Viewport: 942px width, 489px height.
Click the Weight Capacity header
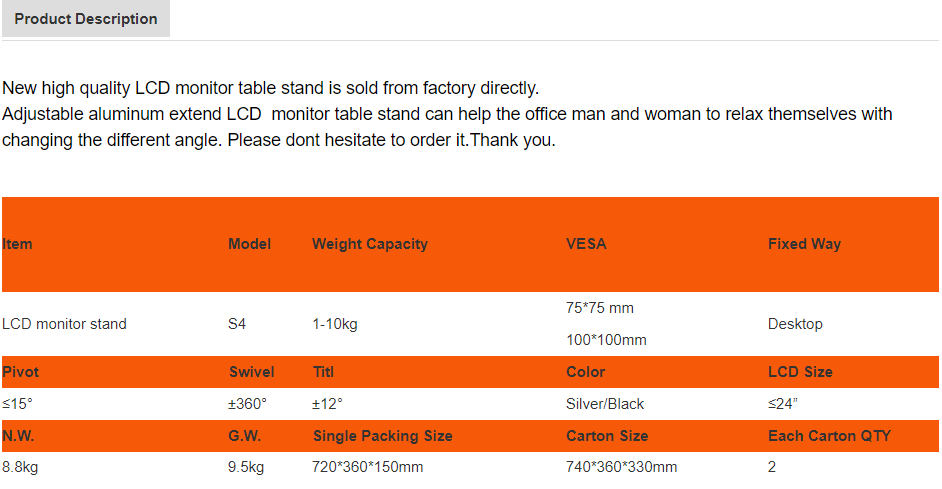coord(370,244)
